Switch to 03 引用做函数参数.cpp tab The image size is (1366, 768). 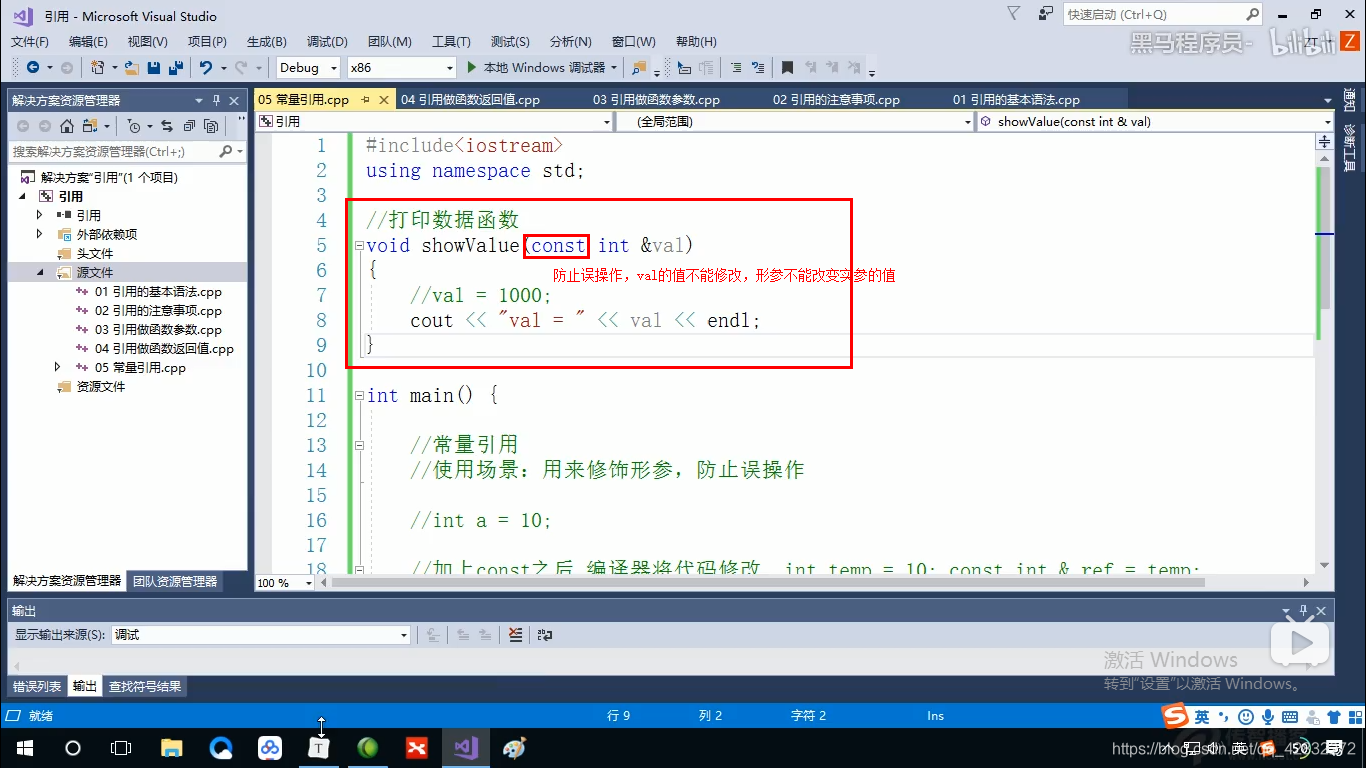(656, 99)
